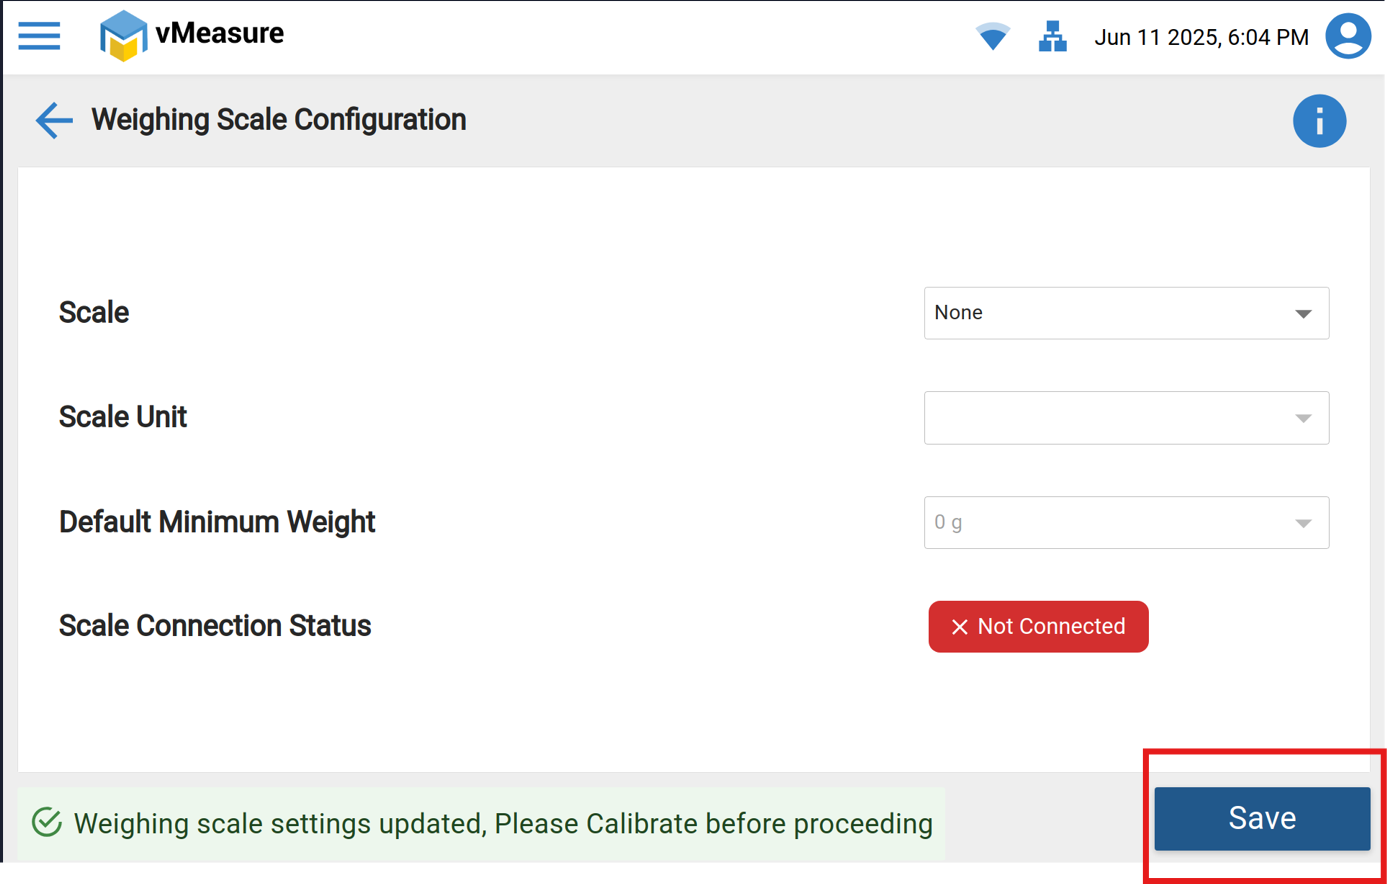
Task: Click the X icon in Not Connected badge
Action: coord(959,627)
